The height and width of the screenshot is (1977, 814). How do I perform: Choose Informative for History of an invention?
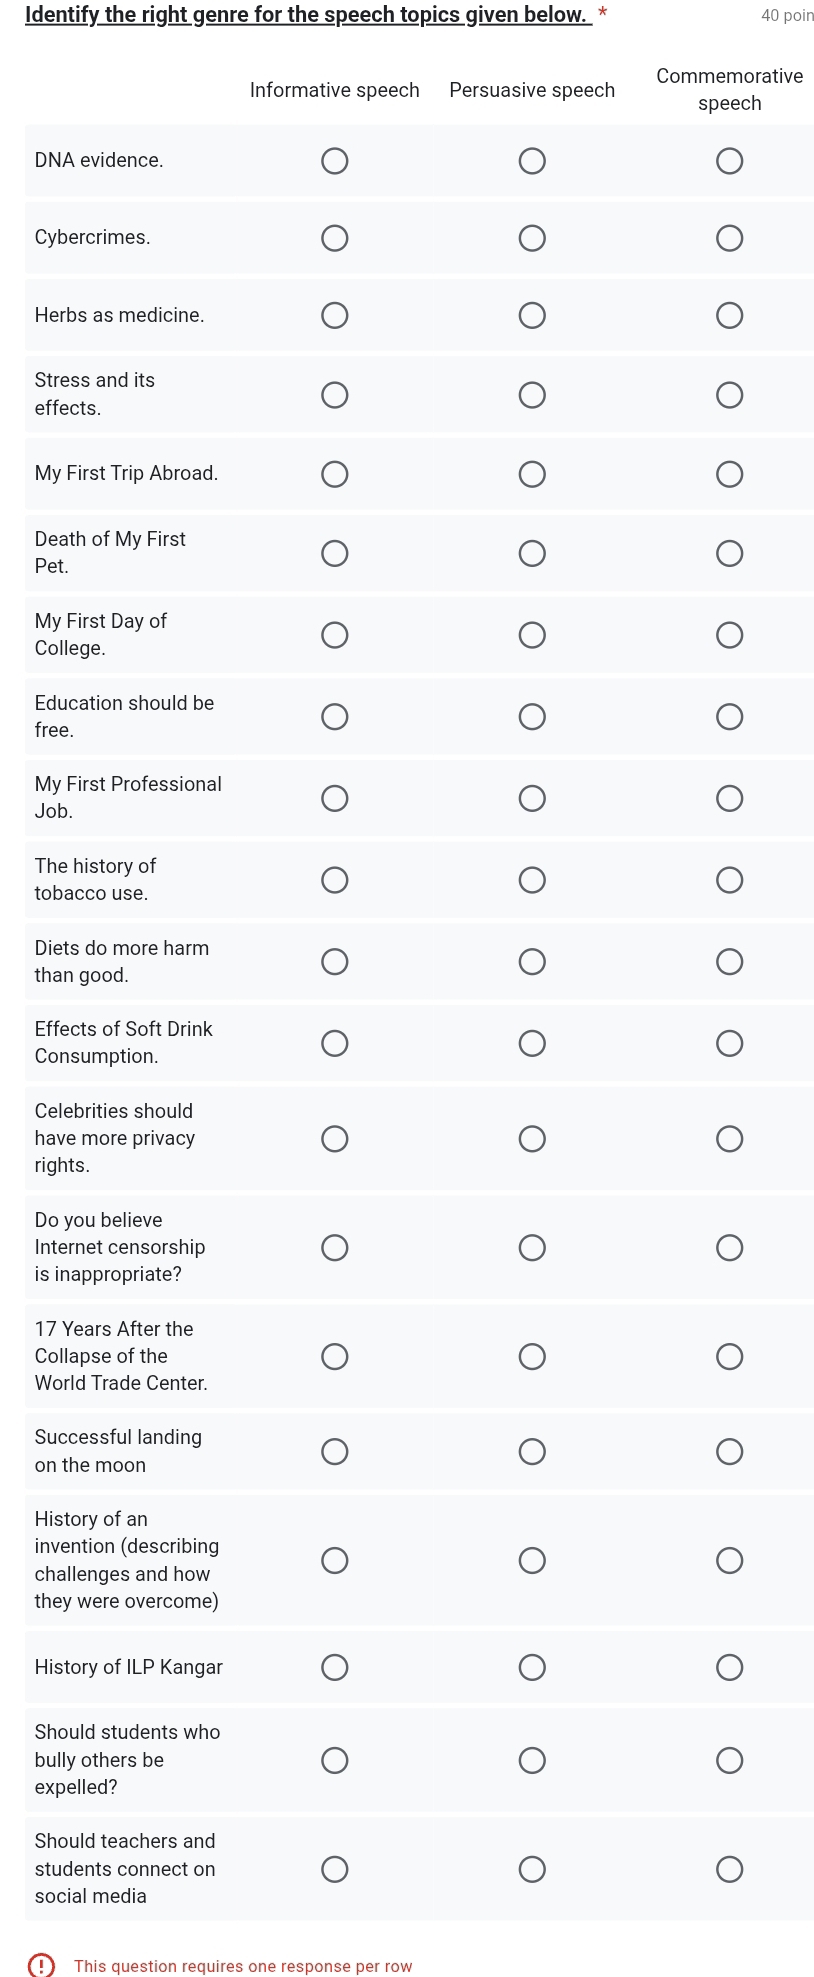pos(335,1560)
